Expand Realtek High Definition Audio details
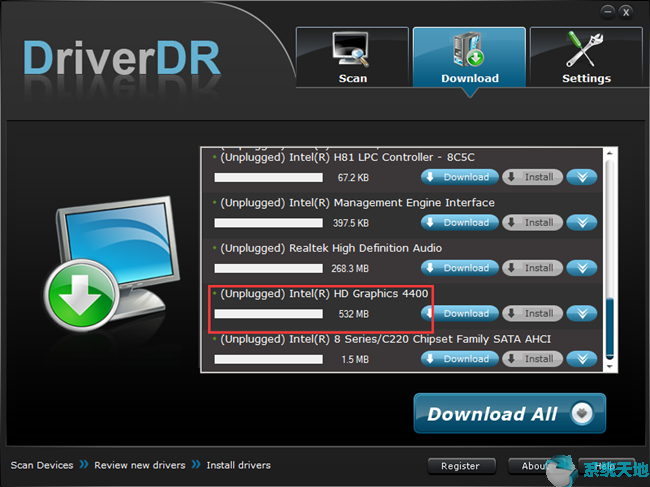This screenshot has width=650, height=487. click(x=581, y=268)
